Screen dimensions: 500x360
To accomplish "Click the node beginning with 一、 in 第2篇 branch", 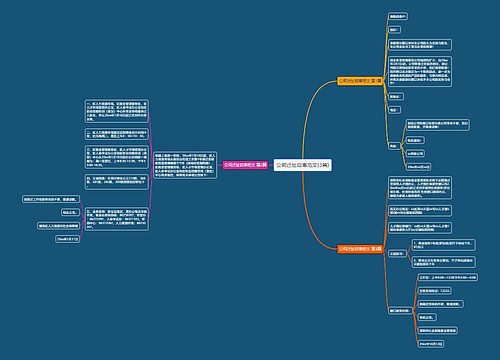I will point(117,111).
